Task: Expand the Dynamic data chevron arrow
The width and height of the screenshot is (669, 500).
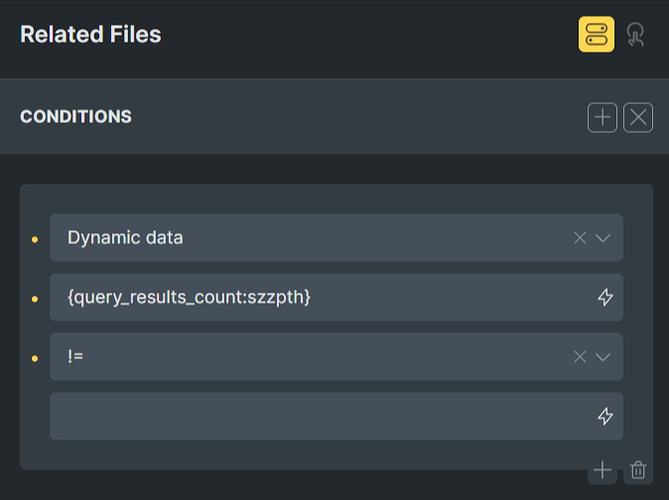Action: [602, 238]
